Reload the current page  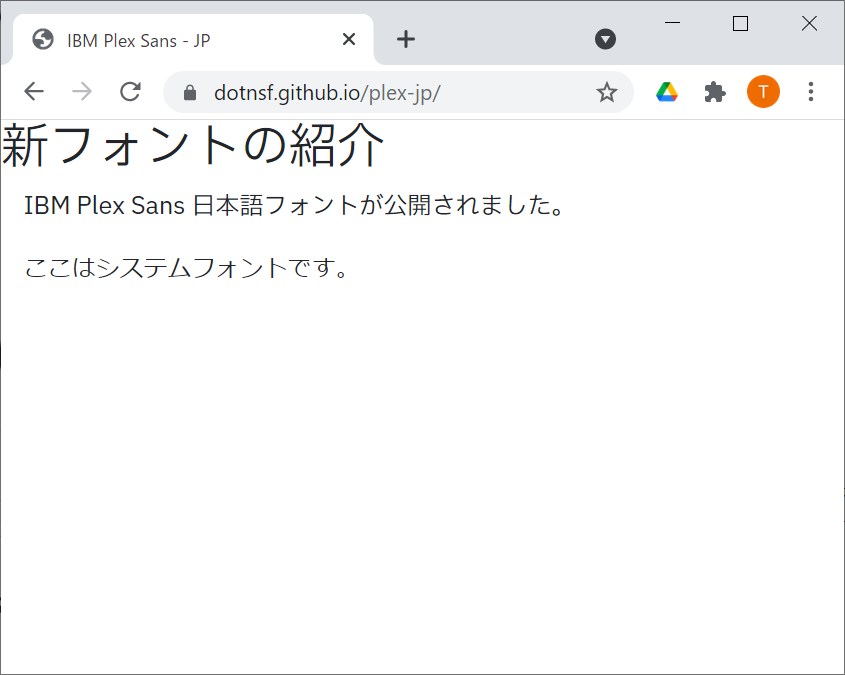coord(130,92)
